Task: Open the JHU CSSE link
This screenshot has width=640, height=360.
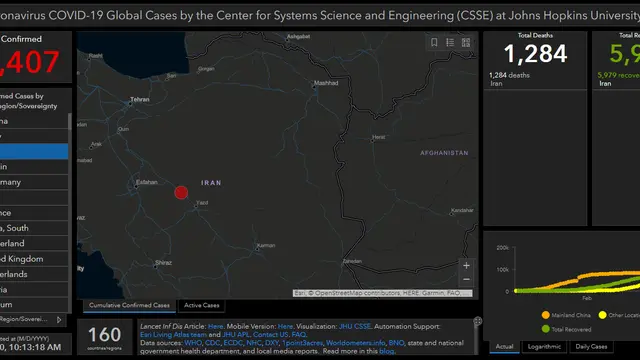Action: (x=355, y=327)
